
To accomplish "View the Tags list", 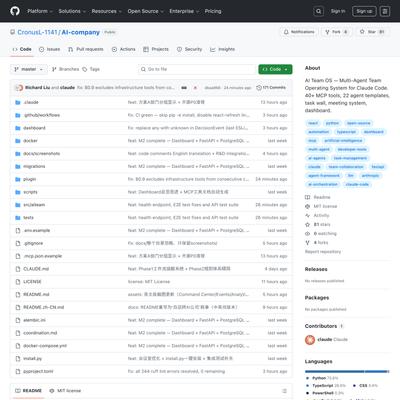I will (x=91, y=69).
